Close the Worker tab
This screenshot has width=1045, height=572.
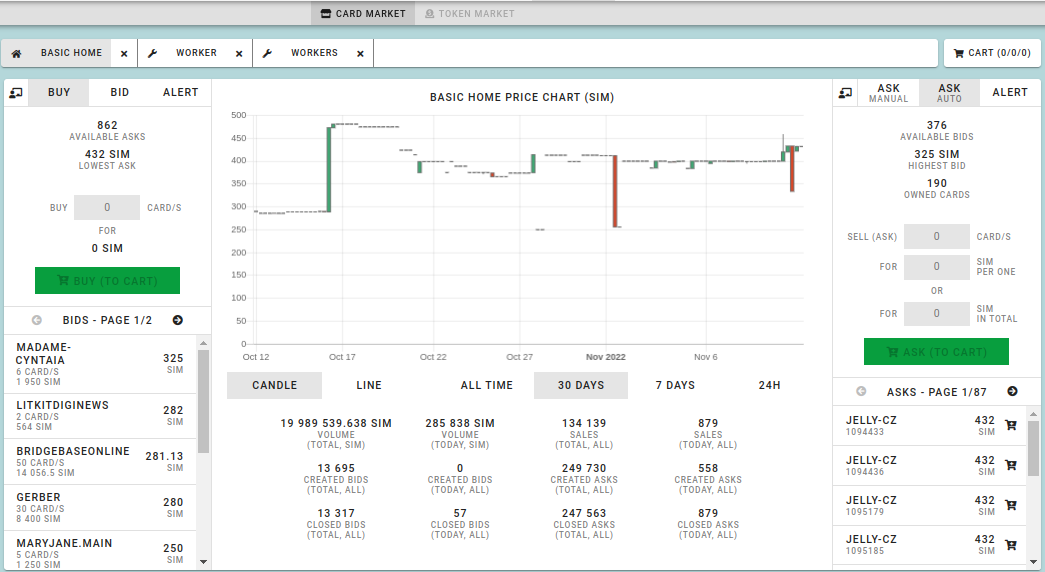[239, 54]
